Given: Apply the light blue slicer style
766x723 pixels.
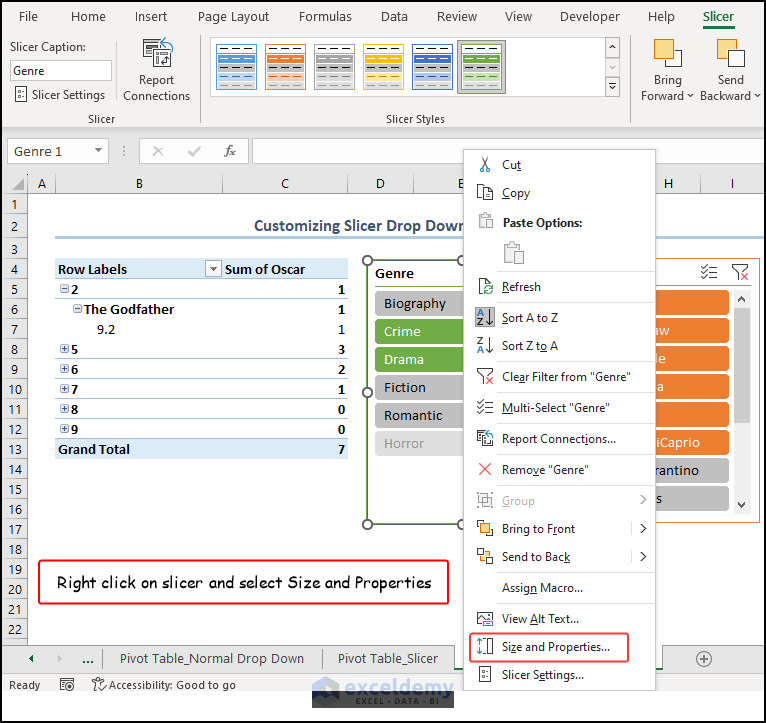Looking at the screenshot, I should click(236, 66).
